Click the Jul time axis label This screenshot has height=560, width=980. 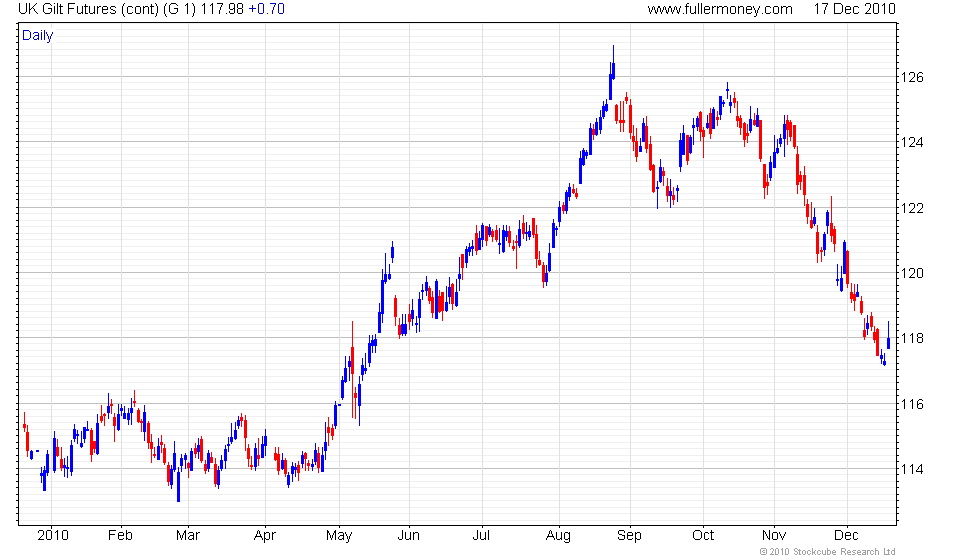tap(481, 536)
